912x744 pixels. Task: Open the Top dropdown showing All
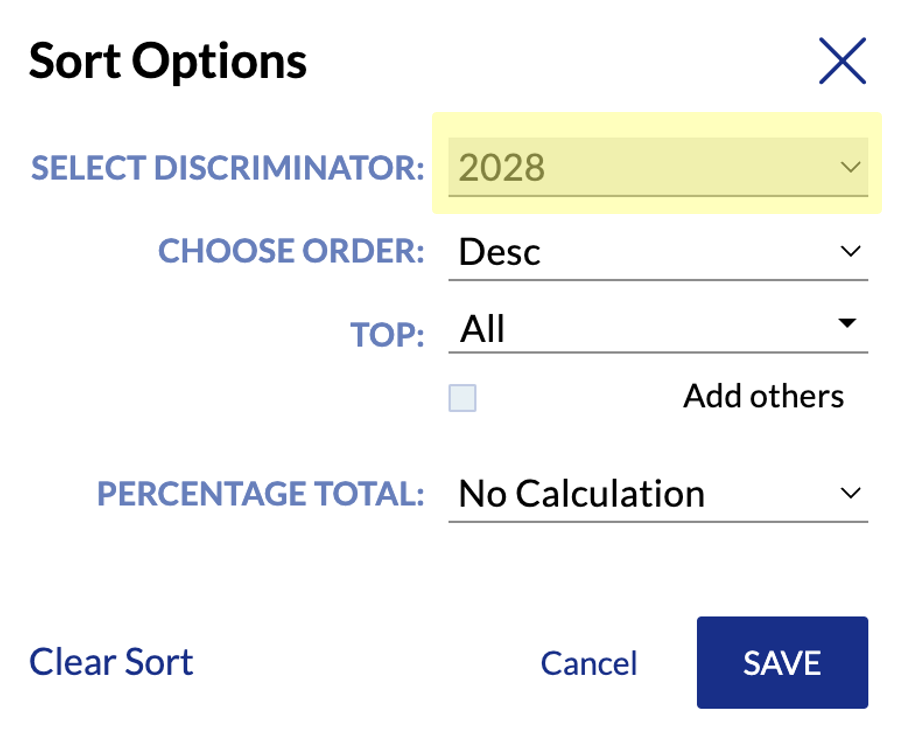(x=658, y=328)
